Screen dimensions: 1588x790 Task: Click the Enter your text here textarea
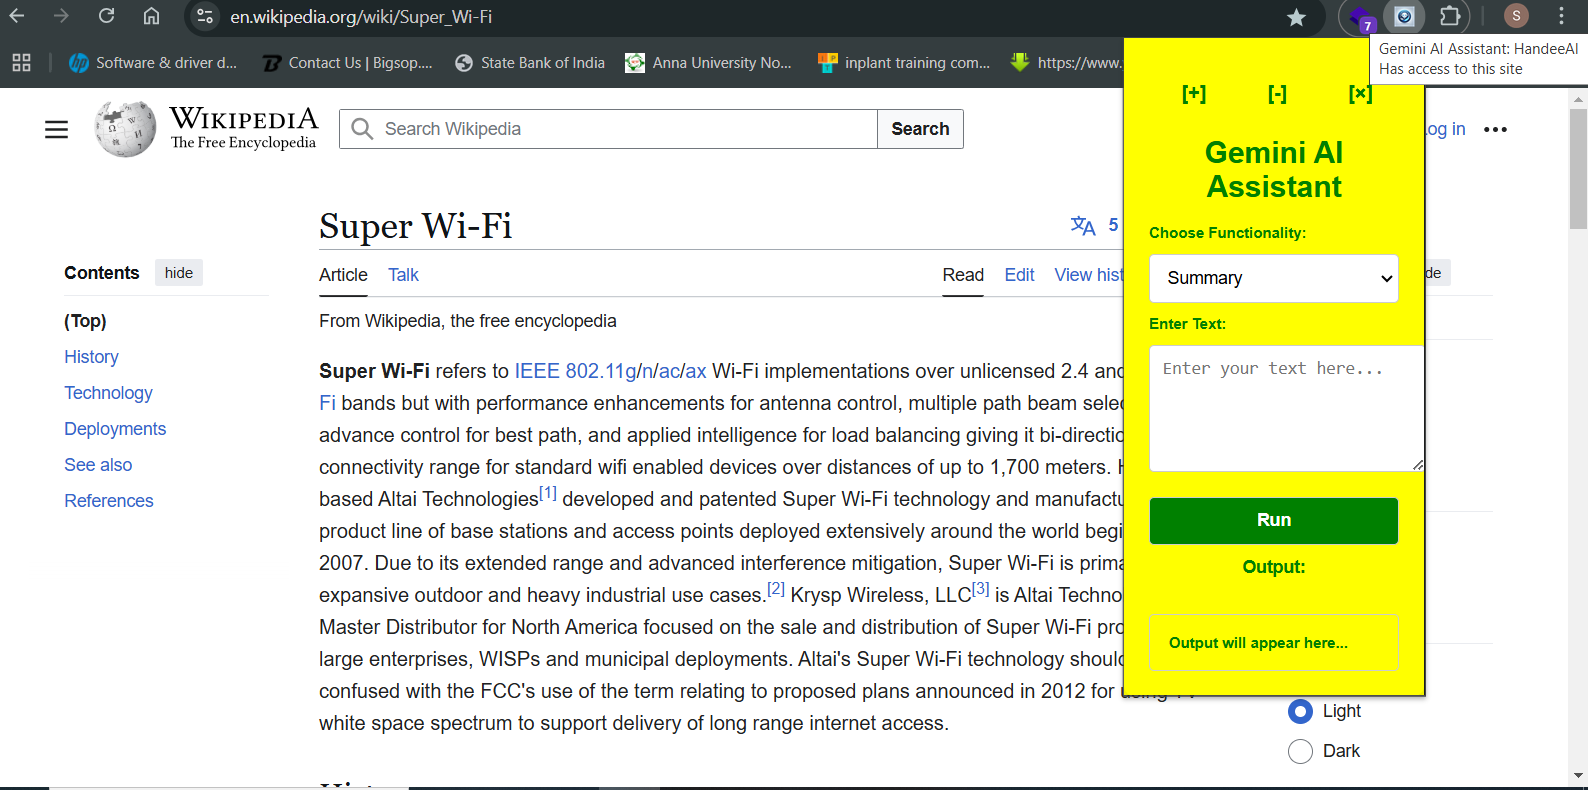click(1287, 408)
